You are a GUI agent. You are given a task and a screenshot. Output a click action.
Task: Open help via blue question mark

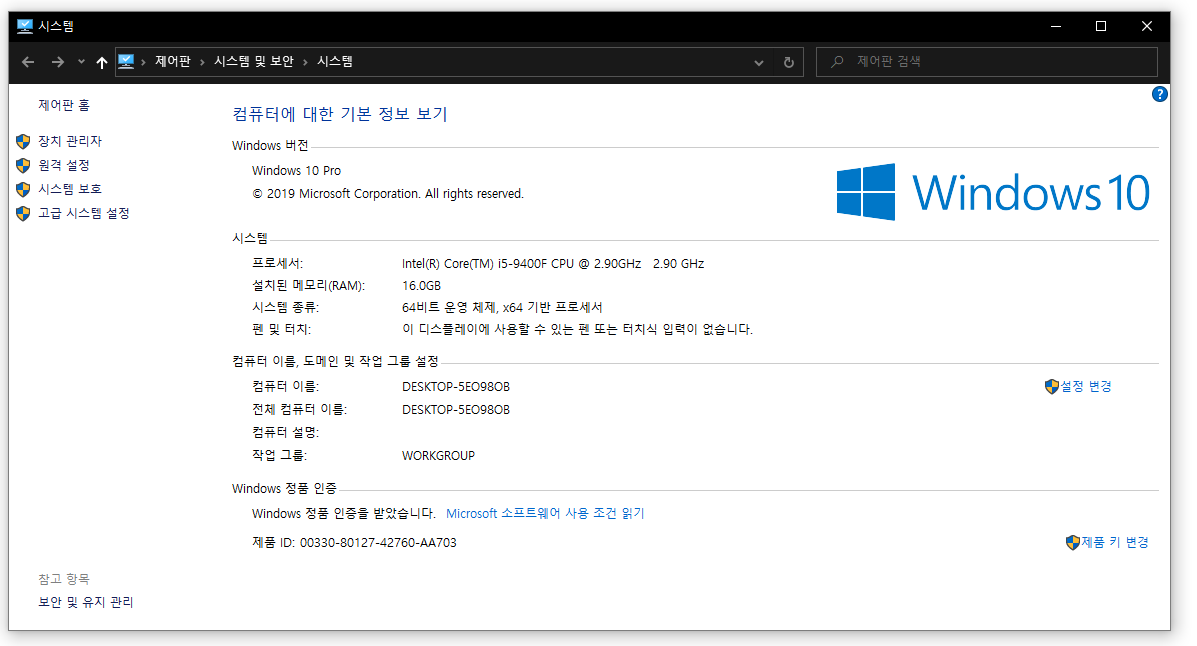[x=1160, y=94]
